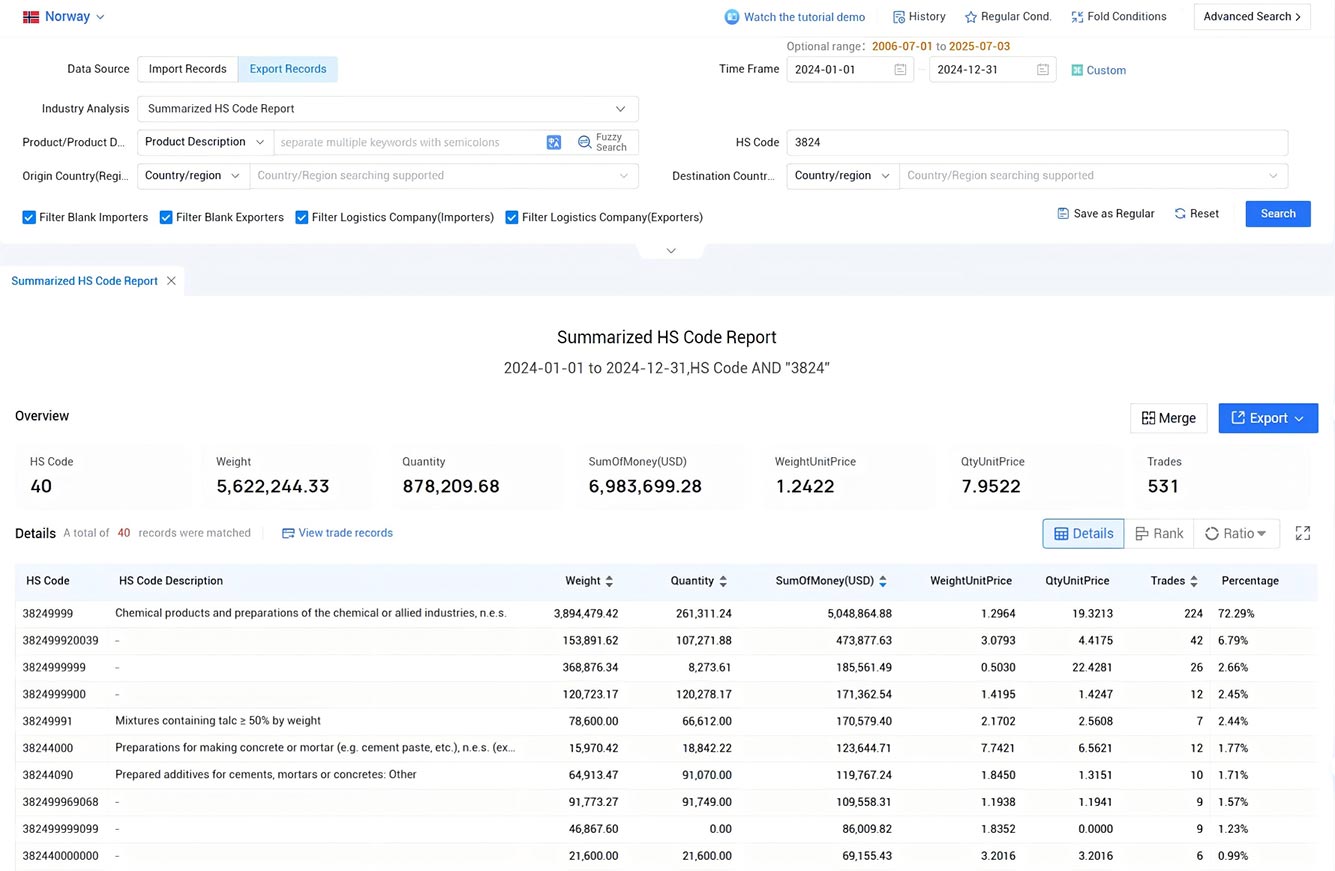Screen dimensions: 1335x871
Task: Click the Norway flag icon
Action: [x=31, y=17]
